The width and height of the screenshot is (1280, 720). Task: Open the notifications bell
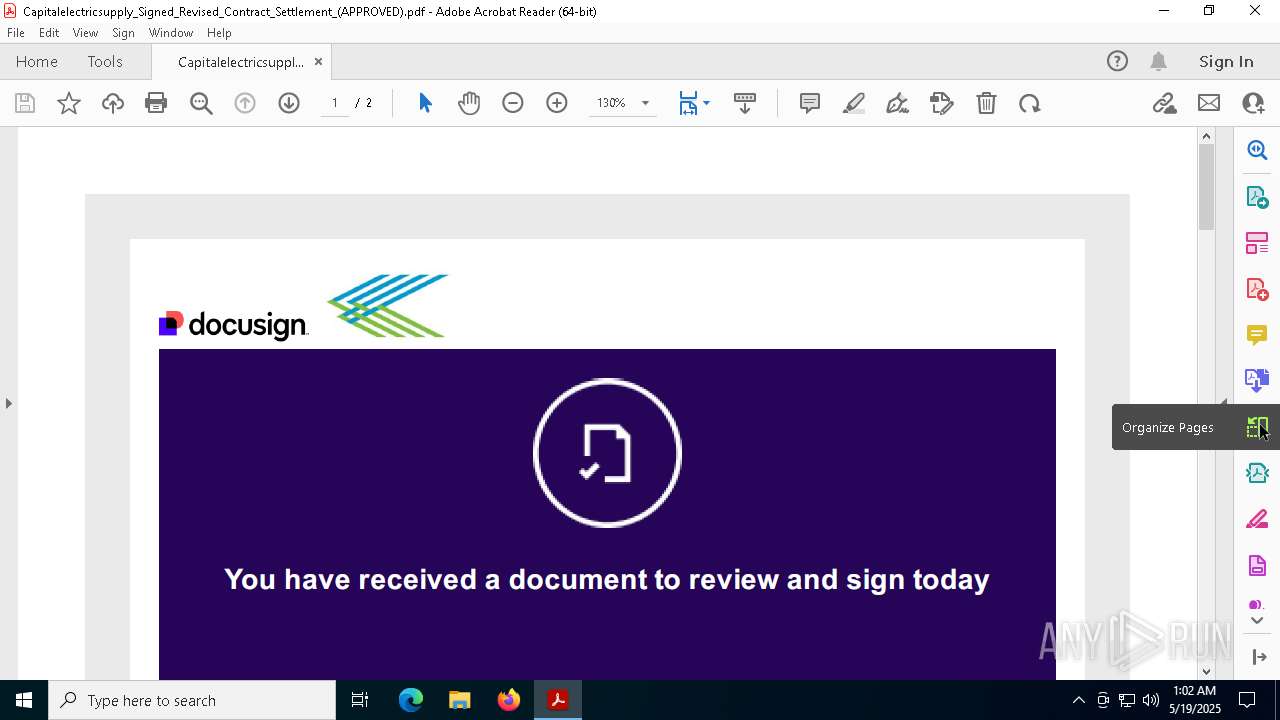pos(1159,61)
